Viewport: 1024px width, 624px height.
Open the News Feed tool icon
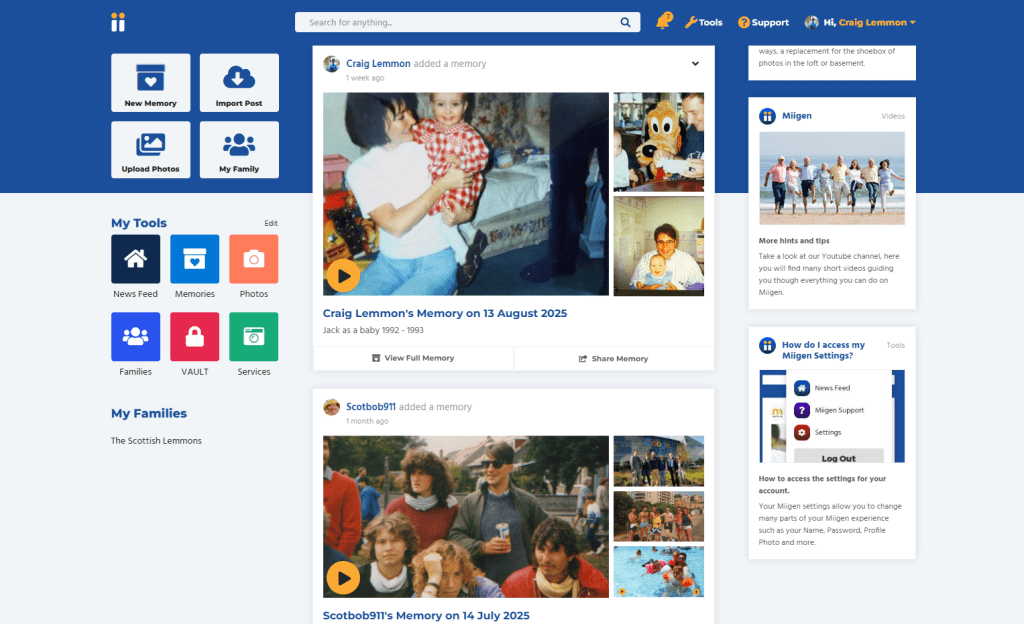(x=136, y=259)
